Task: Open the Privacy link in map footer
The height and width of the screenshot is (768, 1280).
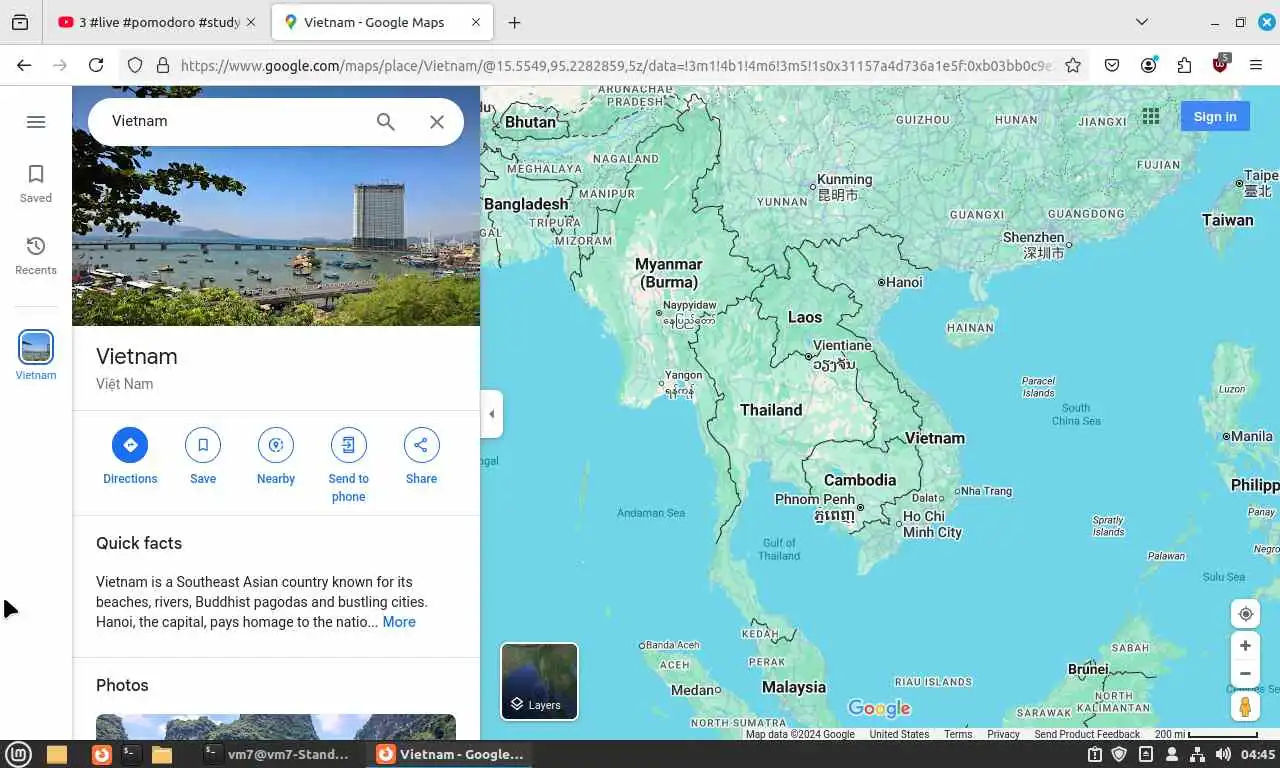Action: click(1003, 734)
